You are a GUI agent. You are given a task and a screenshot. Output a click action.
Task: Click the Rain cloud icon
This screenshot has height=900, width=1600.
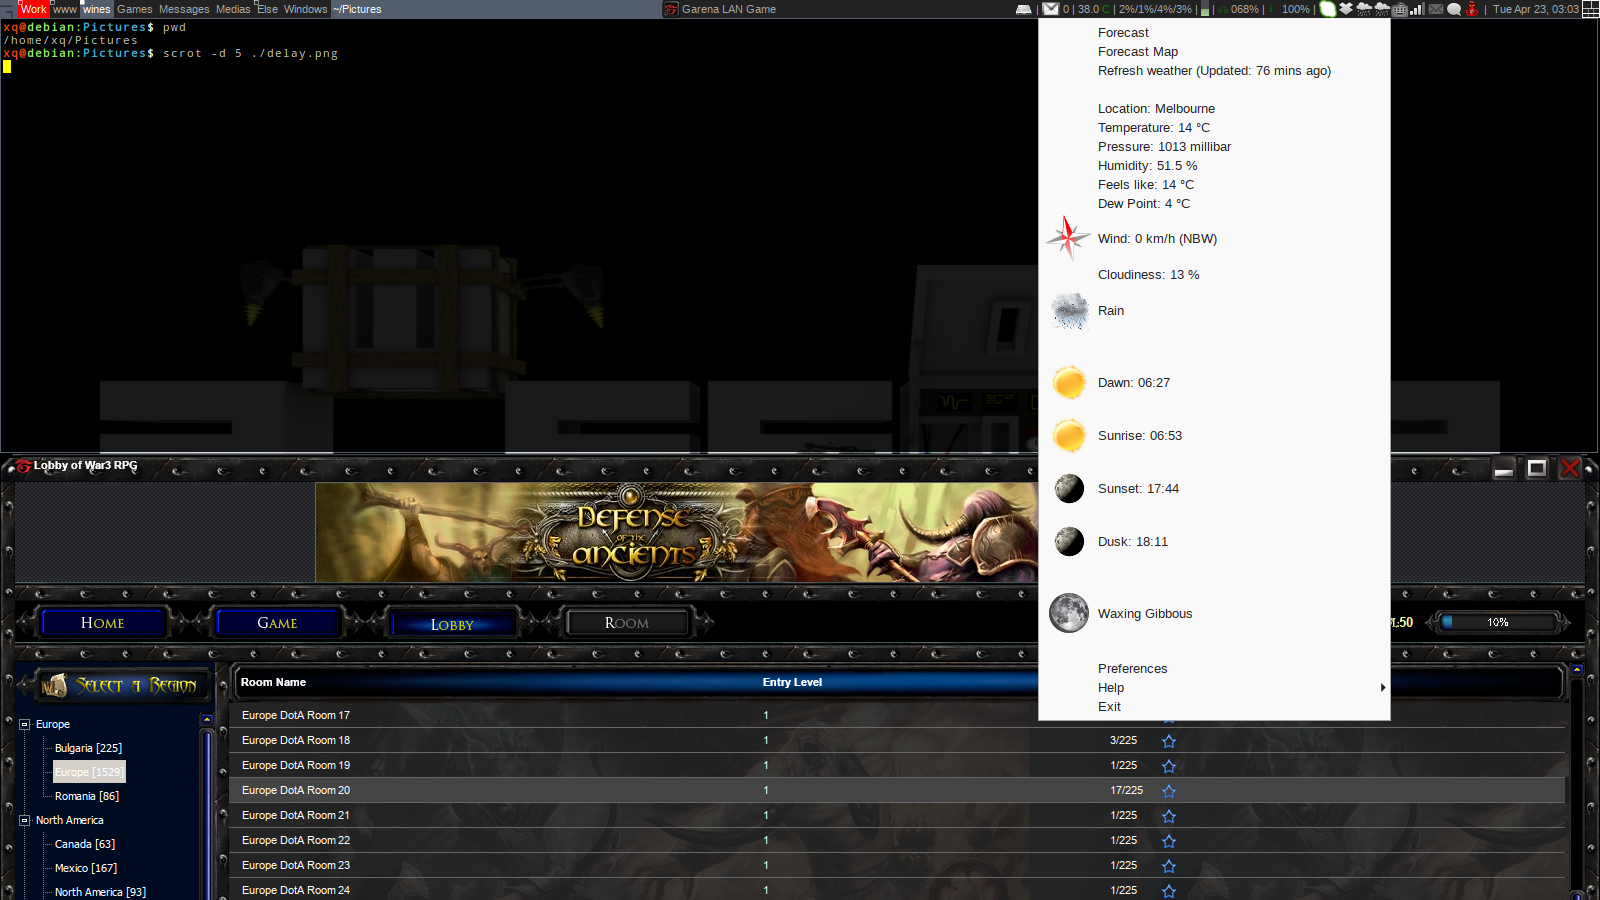1069,311
